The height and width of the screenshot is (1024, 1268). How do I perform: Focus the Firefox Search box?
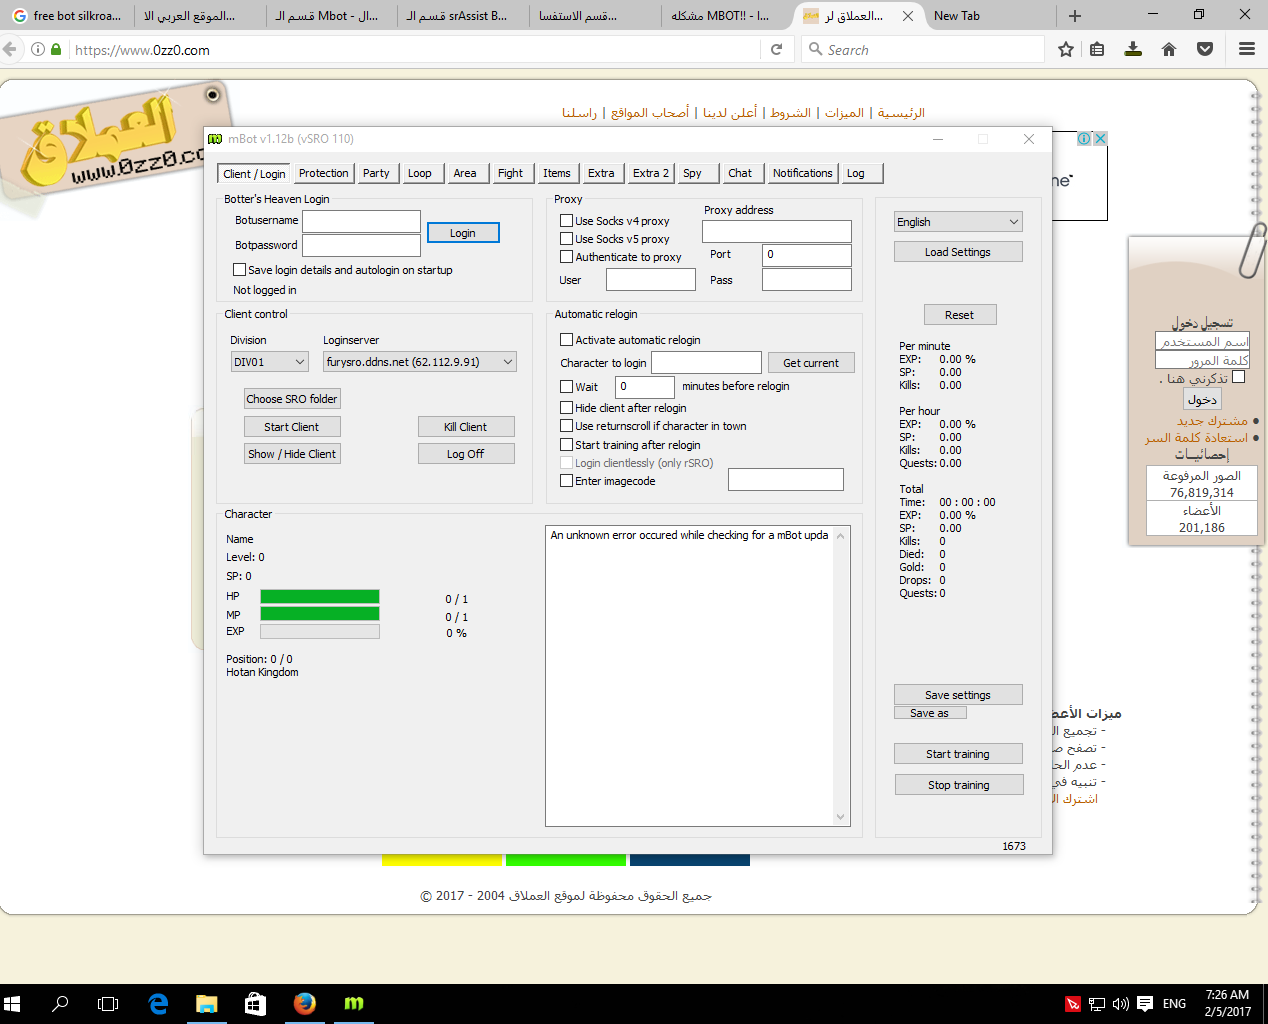(x=923, y=49)
